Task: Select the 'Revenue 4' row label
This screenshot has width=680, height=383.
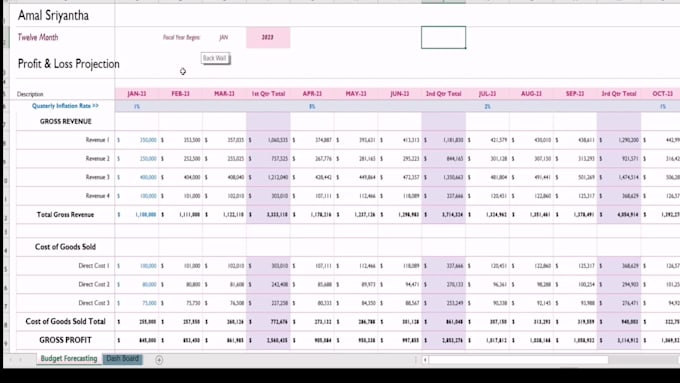Action: pyautogui.click(x=98, y=196)
